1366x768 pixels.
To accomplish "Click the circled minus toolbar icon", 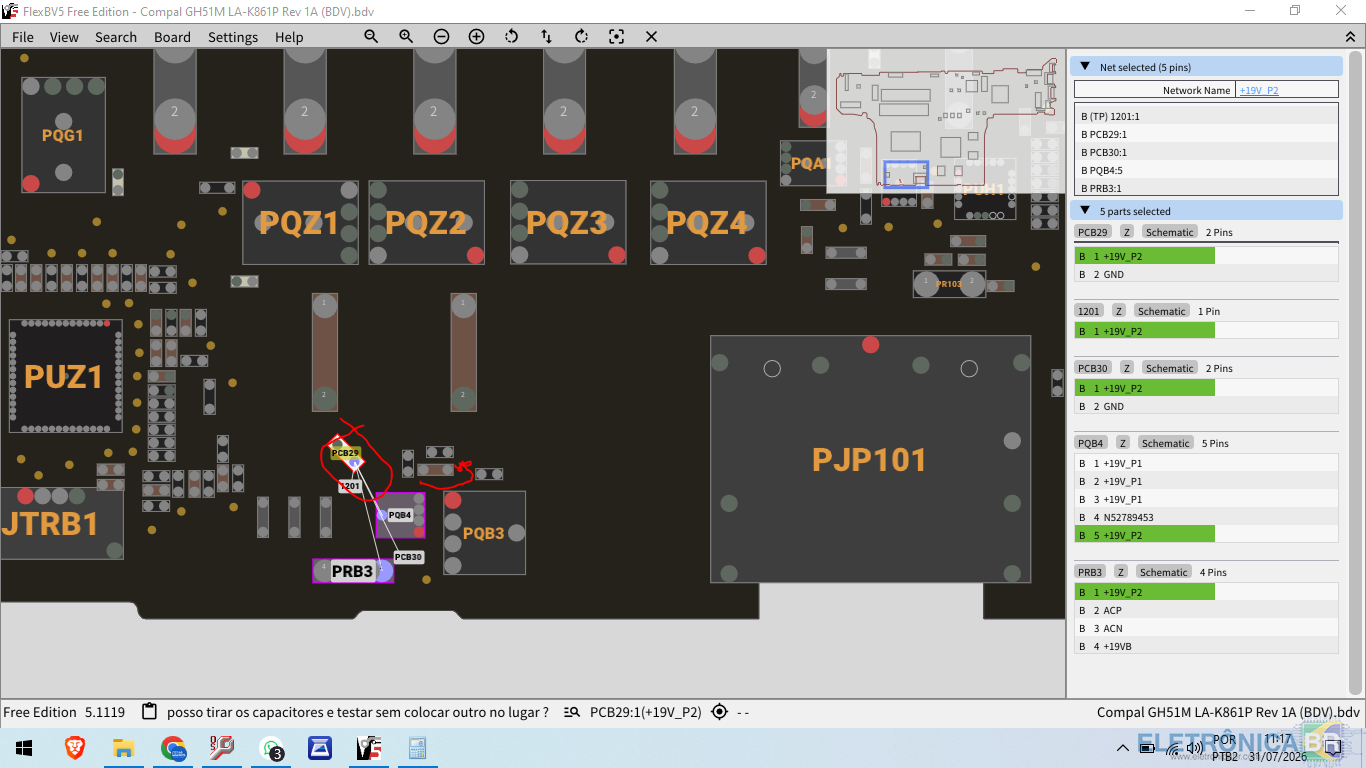I will point(441,36).
